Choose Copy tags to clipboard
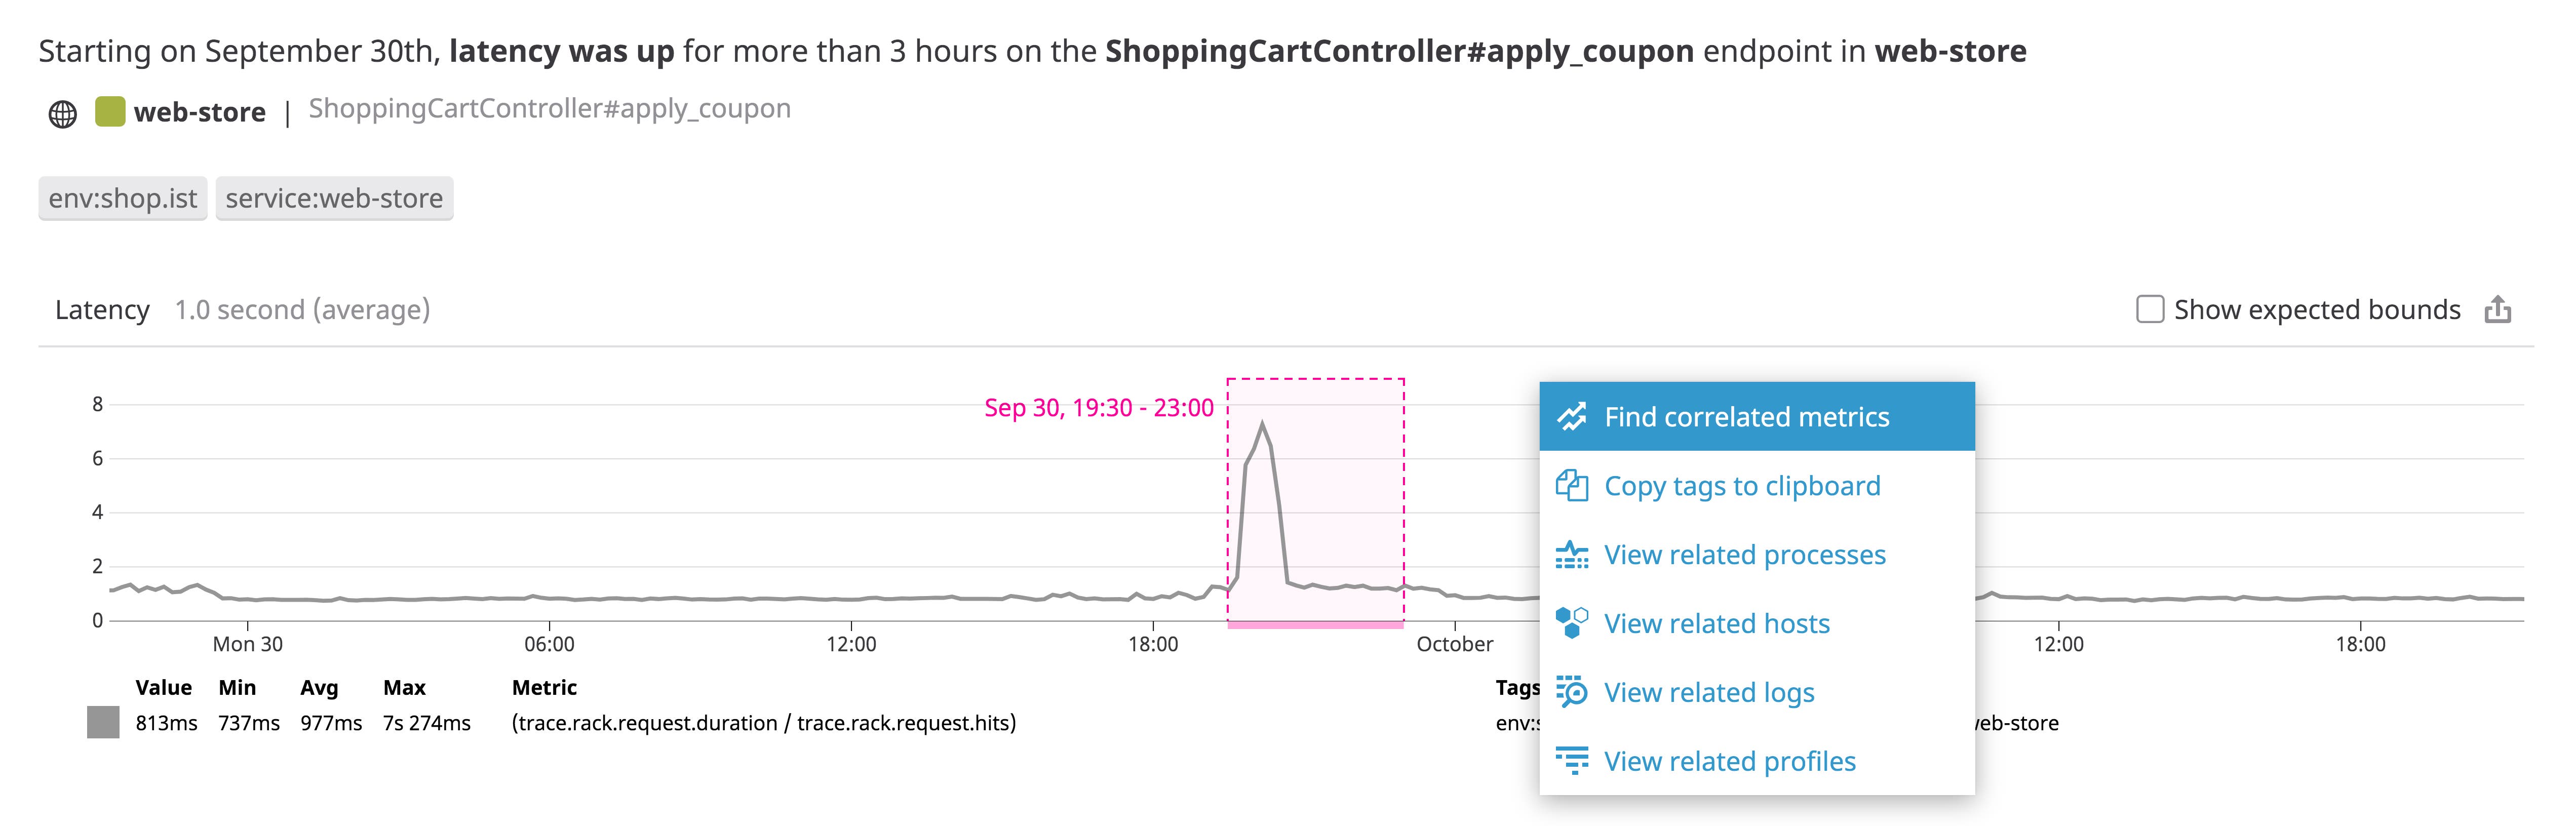The height and width of the screenshot is (826, 2576). point(1741,486)
